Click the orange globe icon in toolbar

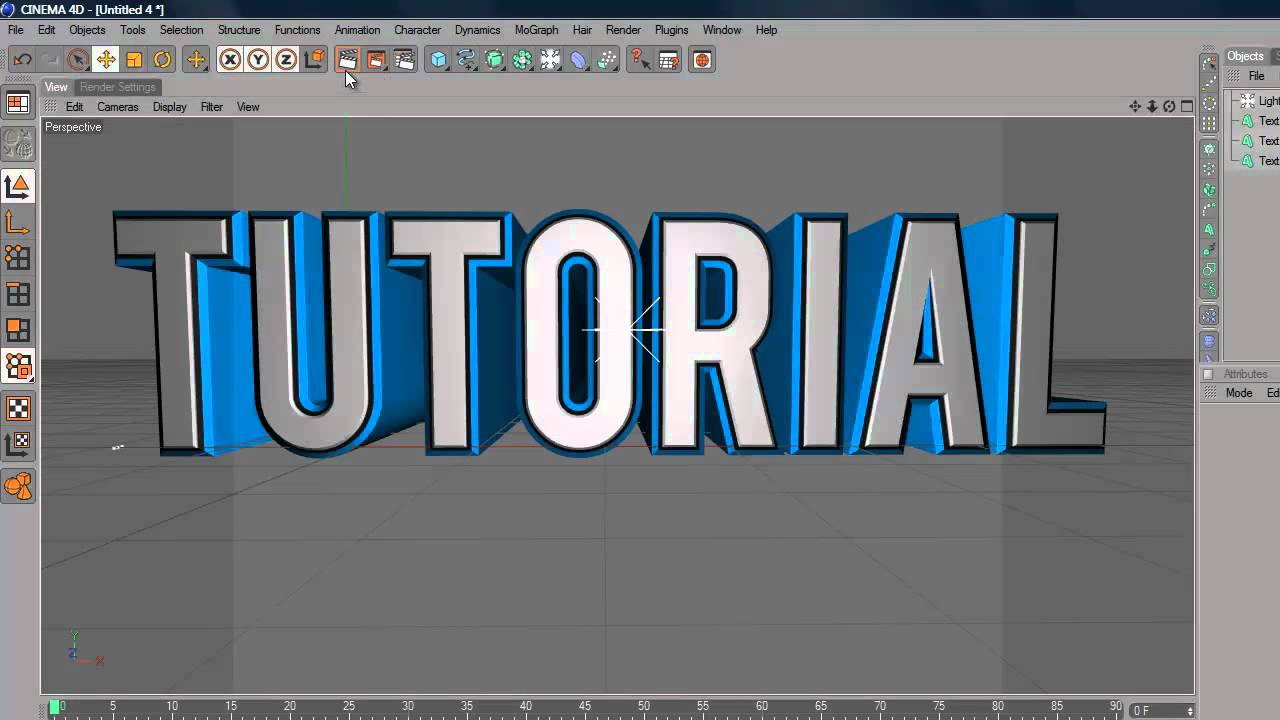pyautogui.click(x=702, y=60)
